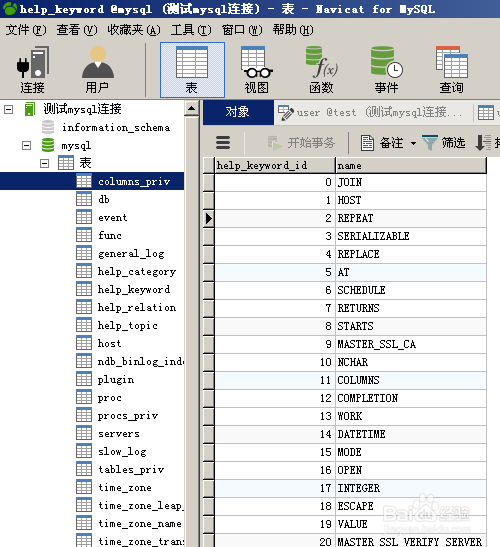
Task: Click the ESCAPE cell
Action: (411, 506)
